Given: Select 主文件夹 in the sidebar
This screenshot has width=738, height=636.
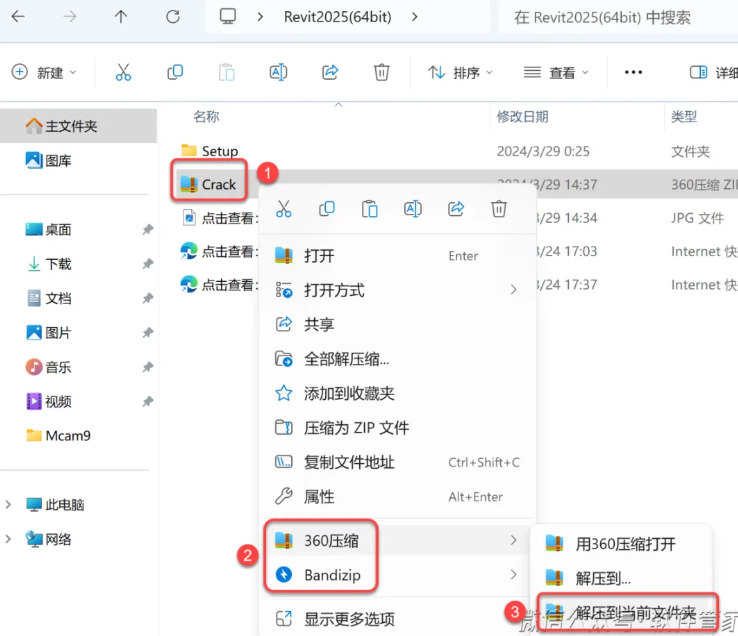Looking at the screenshot, I should coord(78,126).
